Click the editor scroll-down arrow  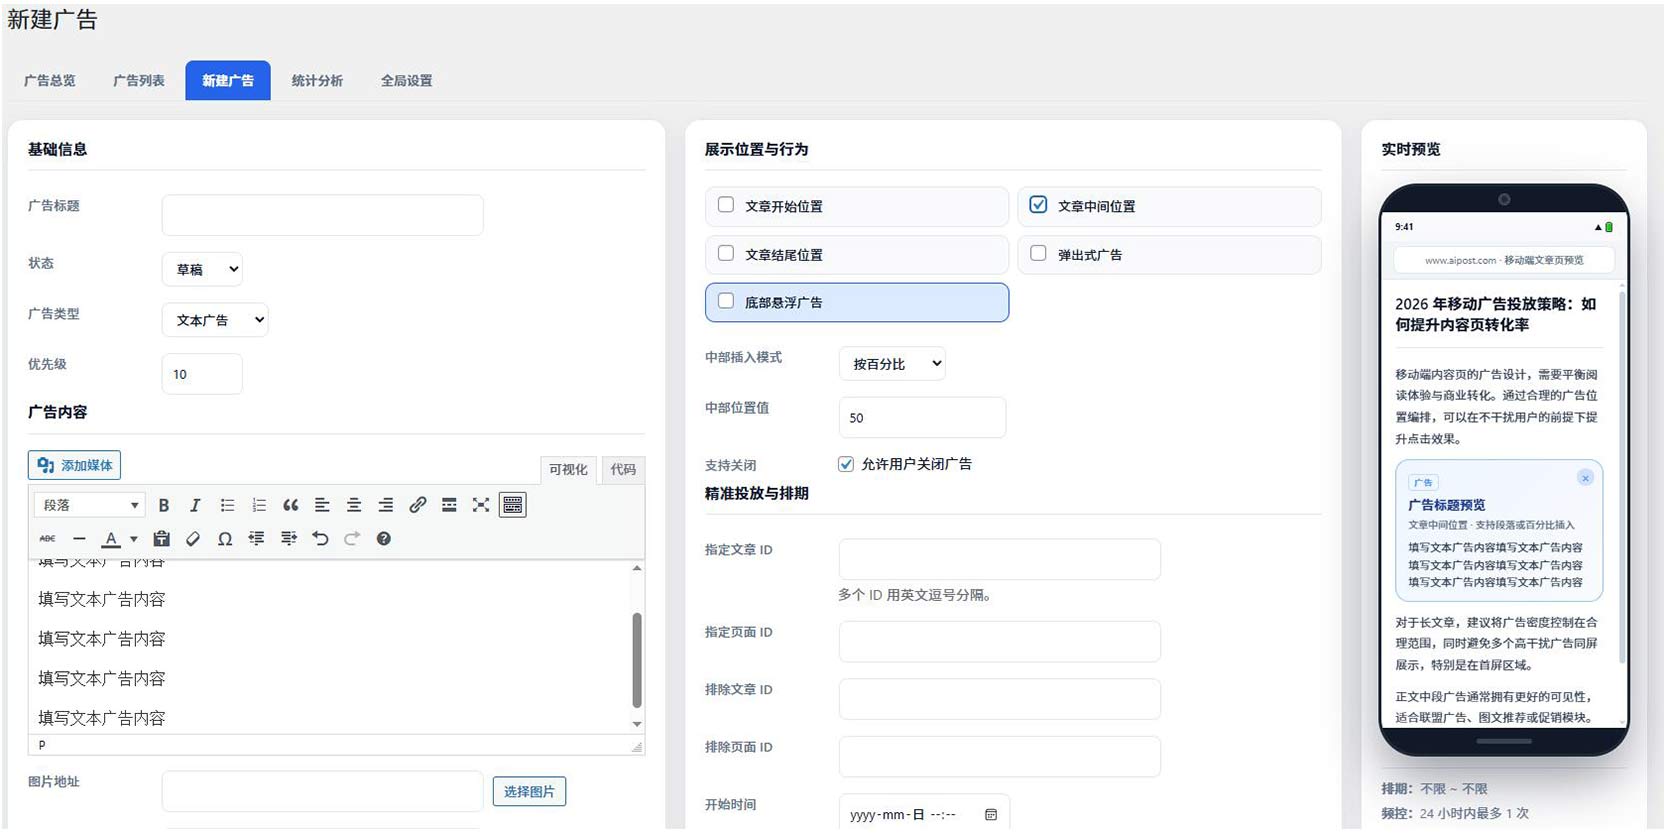click(x=637, y=724)
